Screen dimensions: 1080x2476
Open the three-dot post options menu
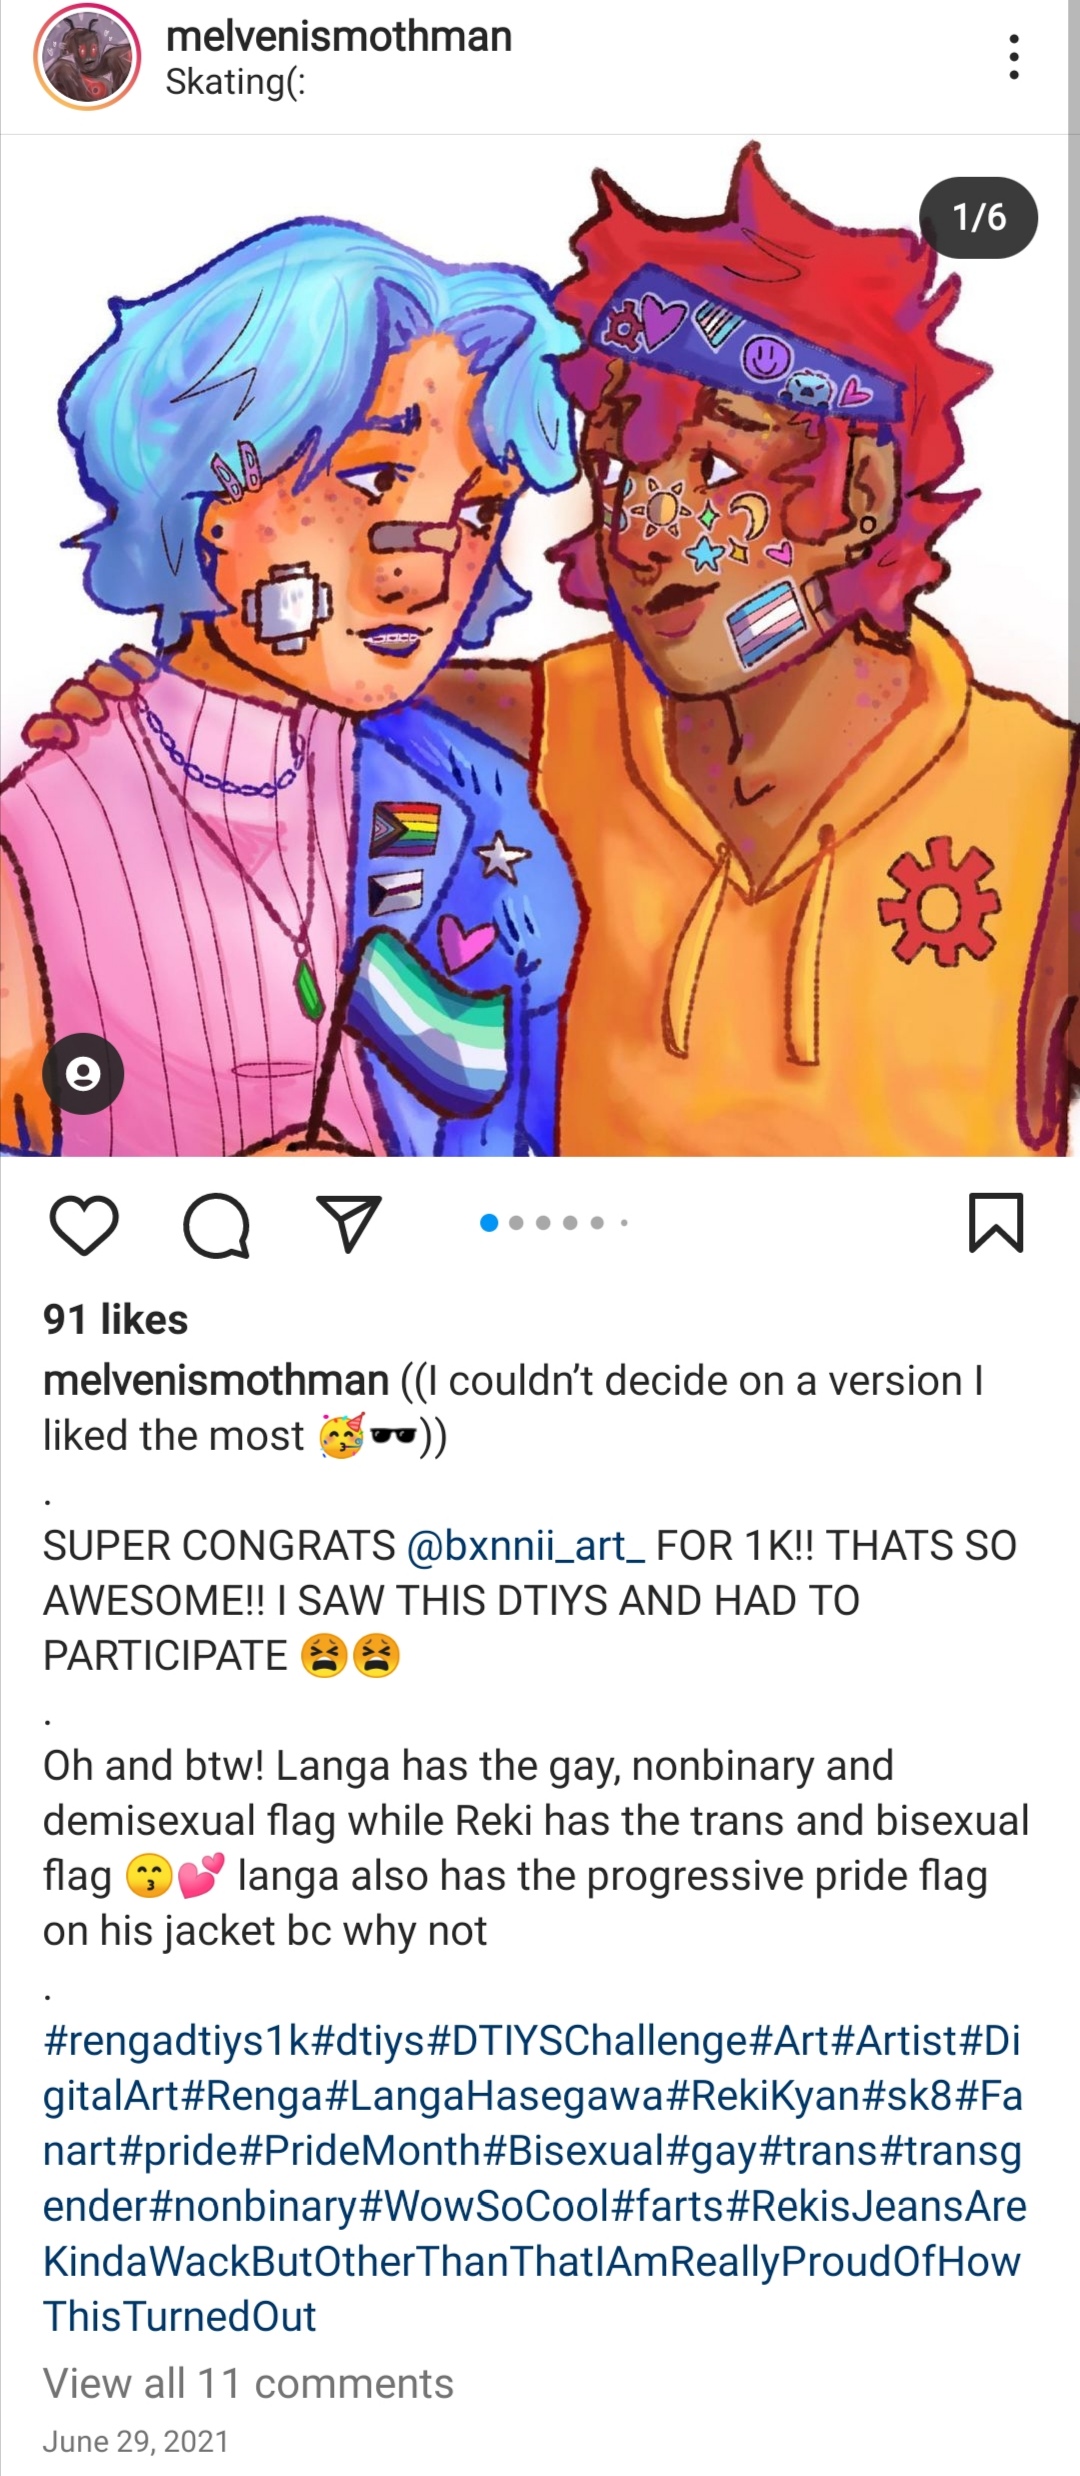point(1014,57)
